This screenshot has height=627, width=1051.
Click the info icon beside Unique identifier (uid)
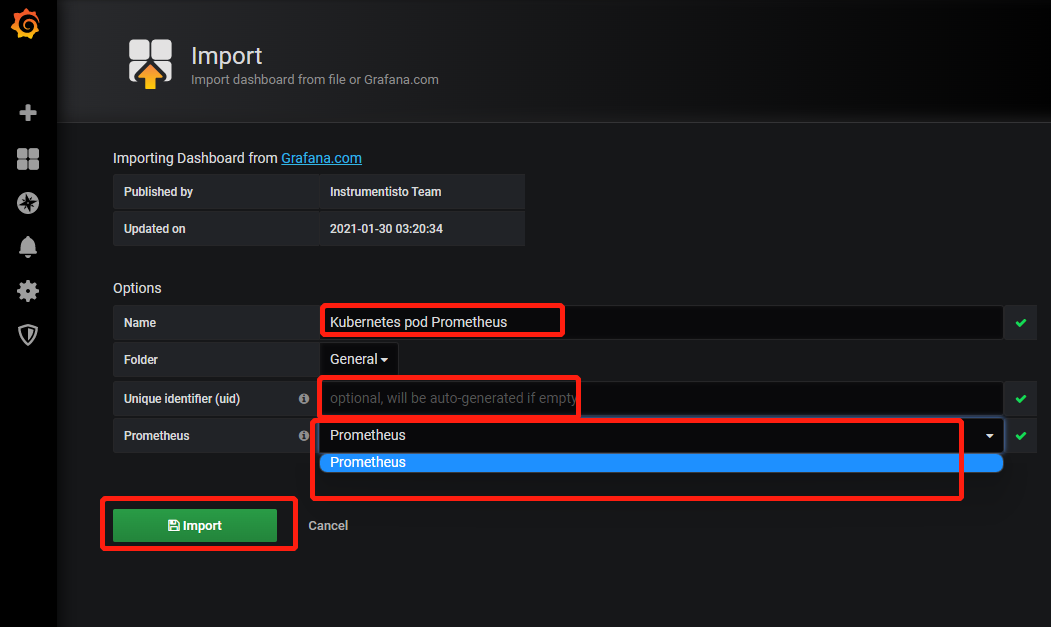tap(304, 398)
